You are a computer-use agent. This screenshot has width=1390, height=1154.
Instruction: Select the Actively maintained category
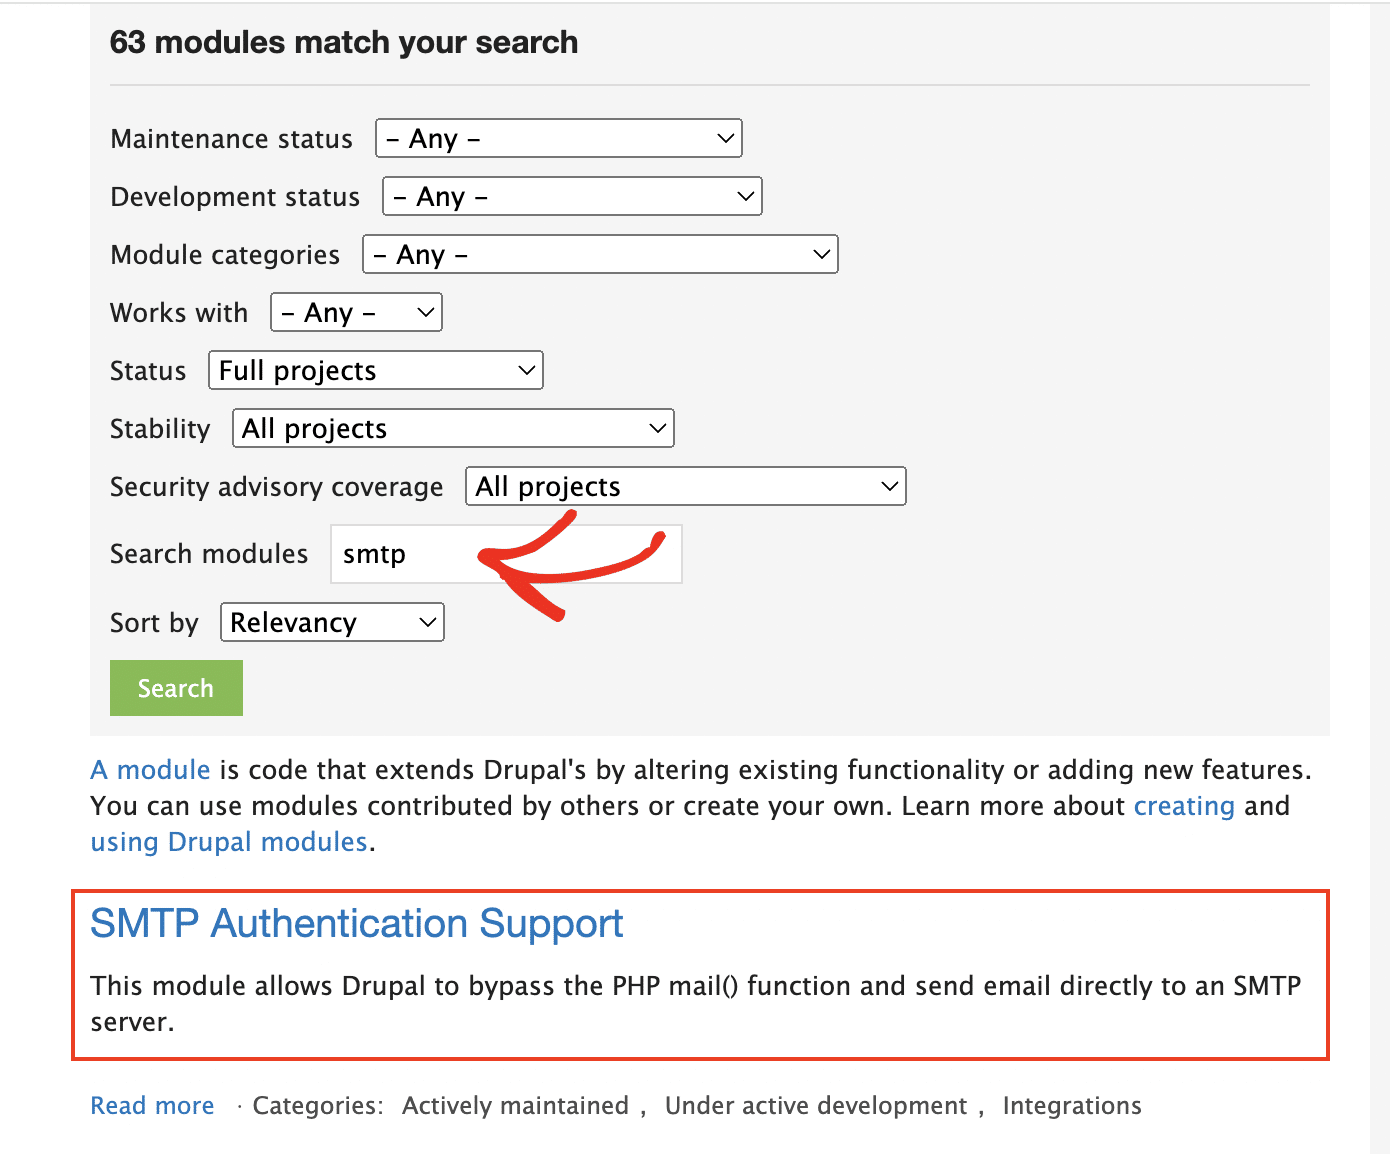515,1105
